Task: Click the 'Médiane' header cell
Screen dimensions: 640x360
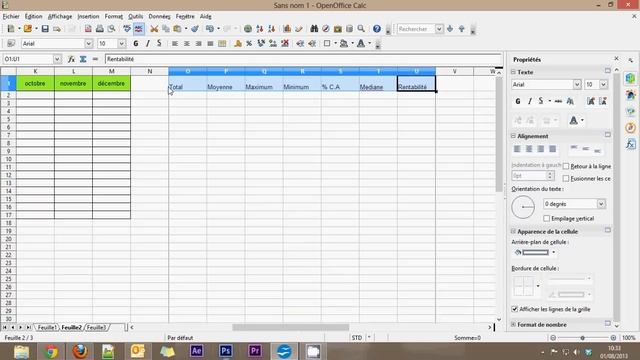Action: [x=378, y=84]
